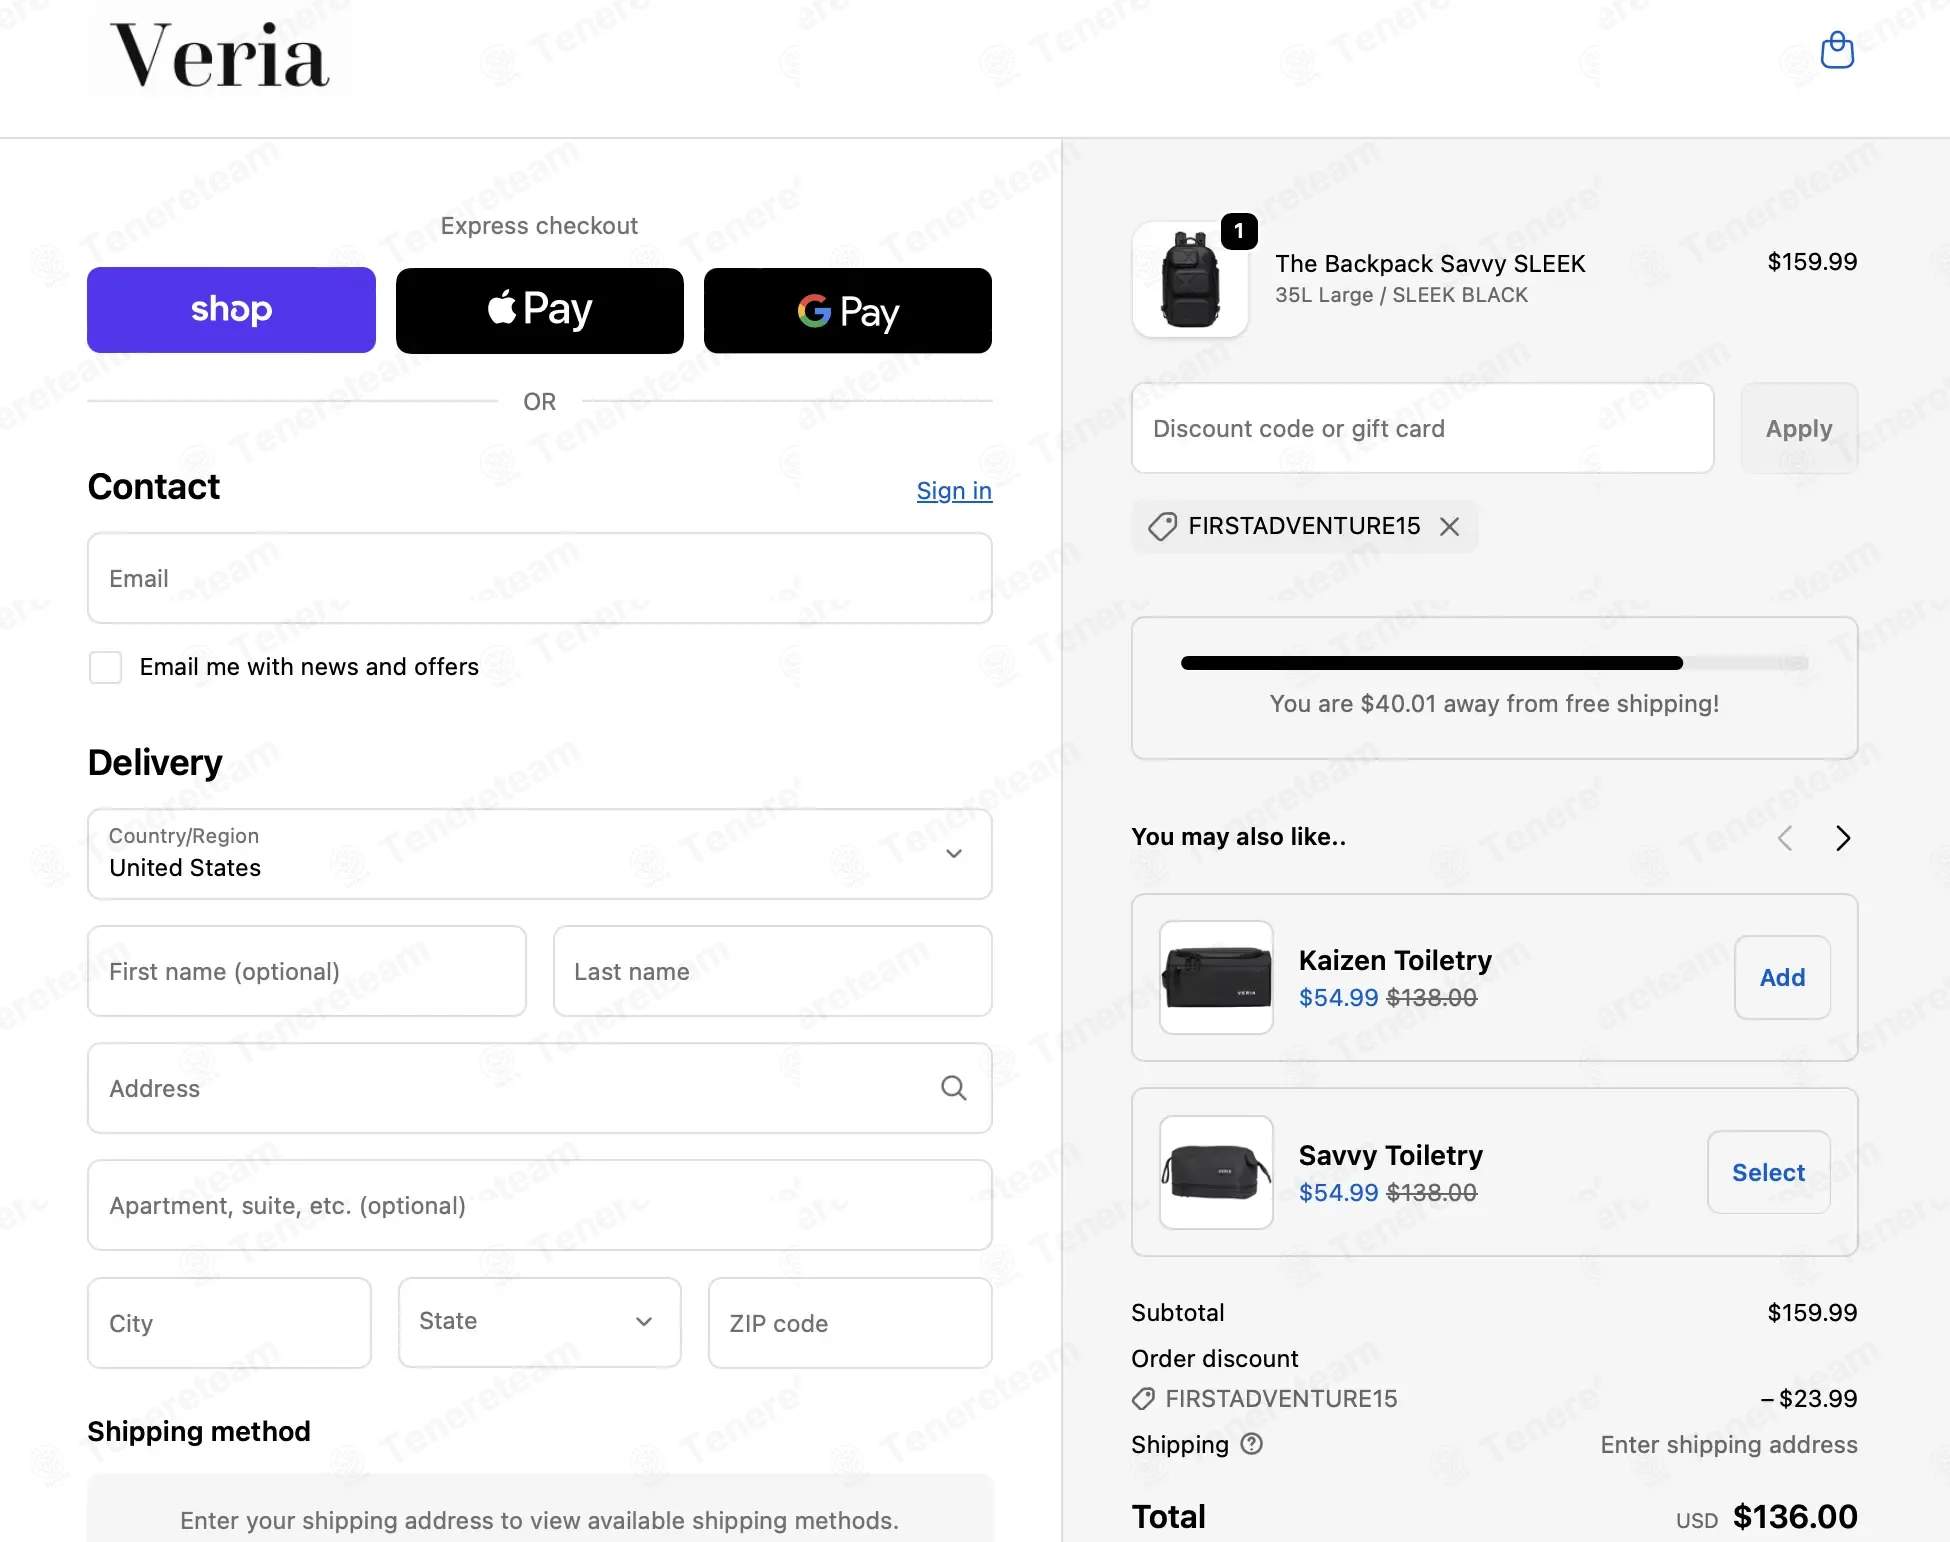Viewport: 1950px width, 1542px height.
Task: Click the −$23.99 discount amount
Action: click(x=1809, y=1399)
